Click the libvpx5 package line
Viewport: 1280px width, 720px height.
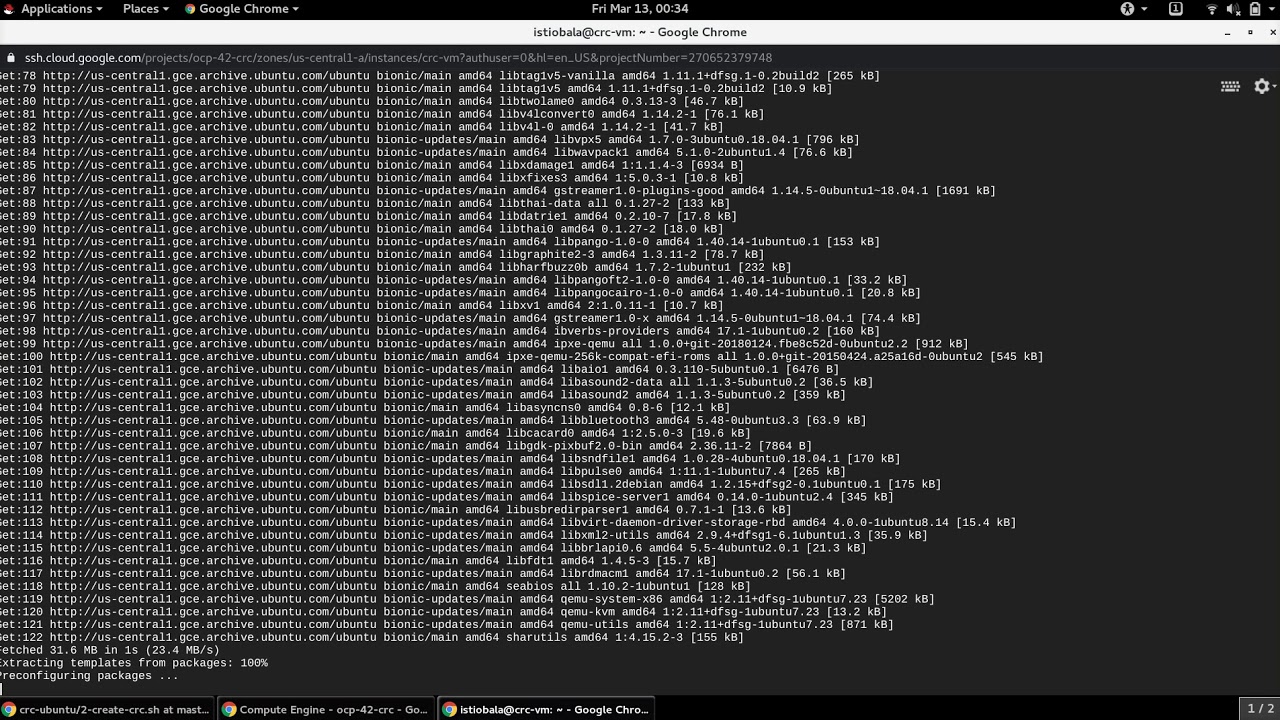(429, 140)
